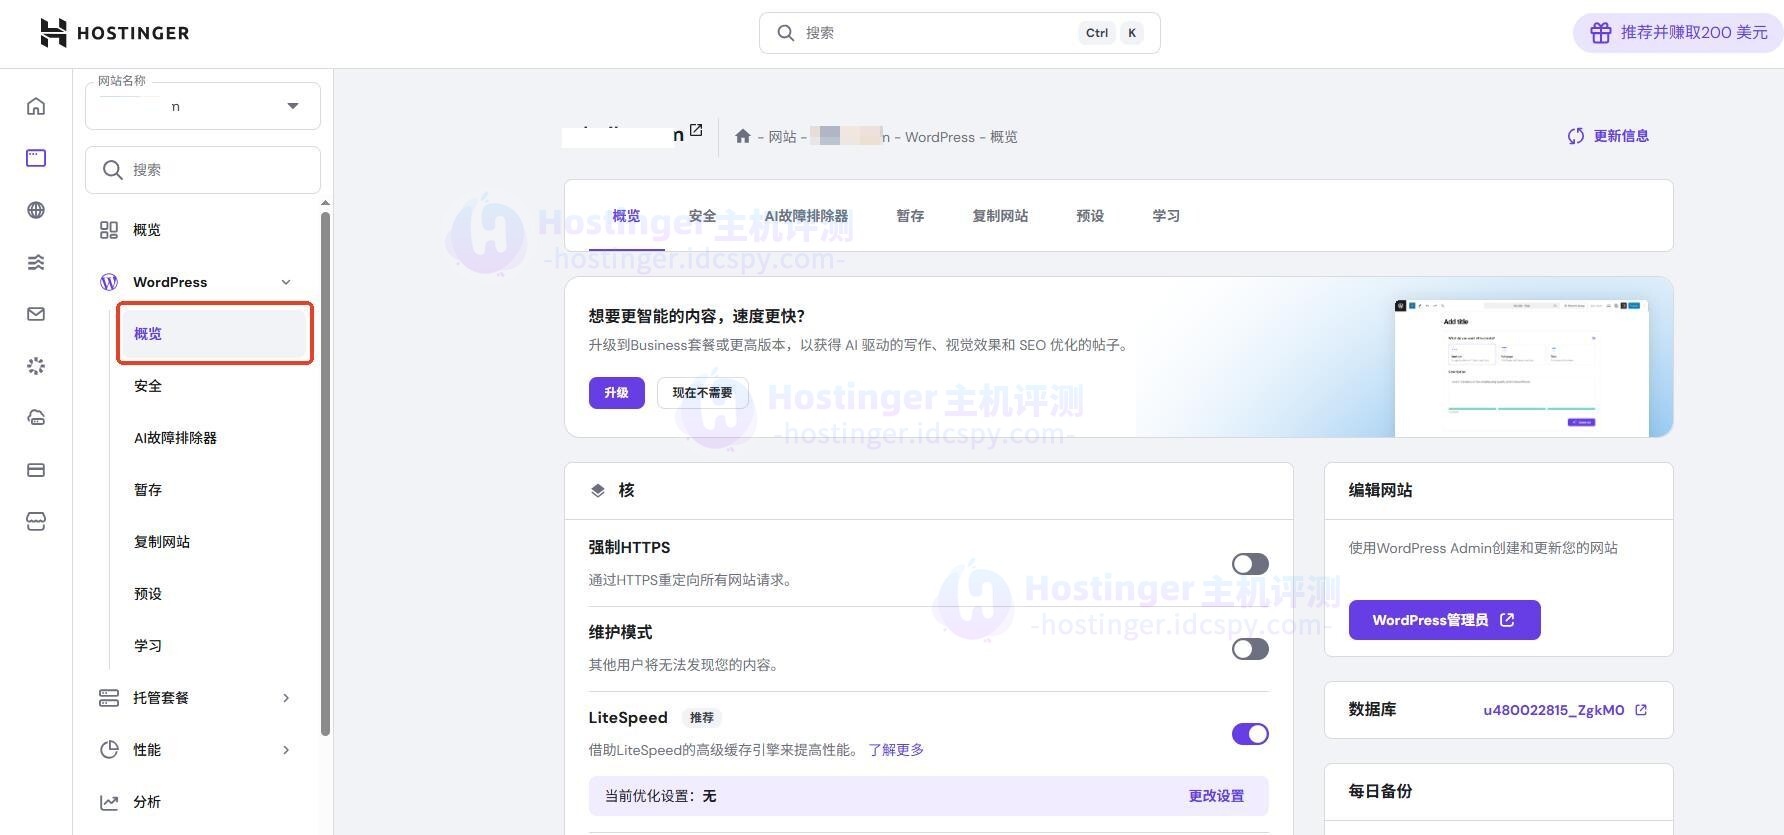Click the layers icon beside 核

click(598, 490)
